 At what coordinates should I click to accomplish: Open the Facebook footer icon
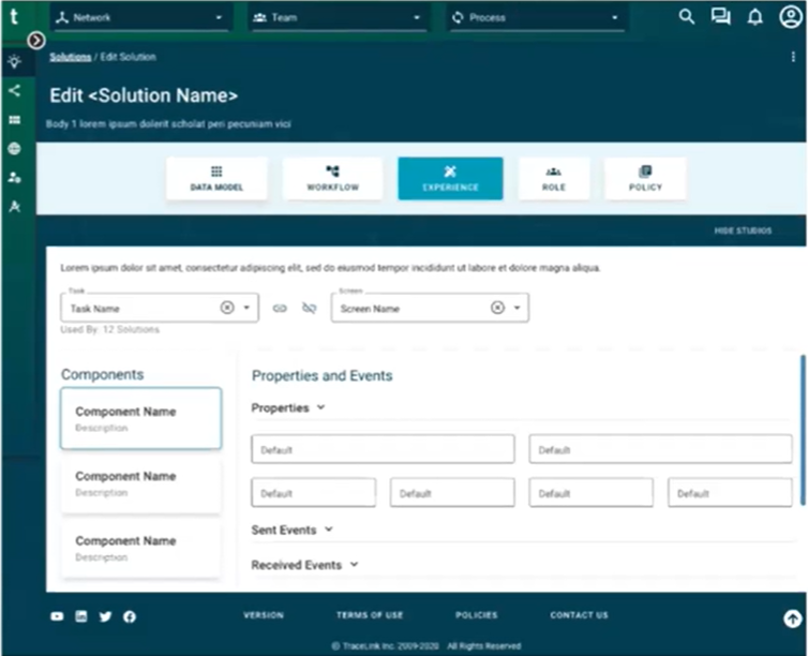129,616
